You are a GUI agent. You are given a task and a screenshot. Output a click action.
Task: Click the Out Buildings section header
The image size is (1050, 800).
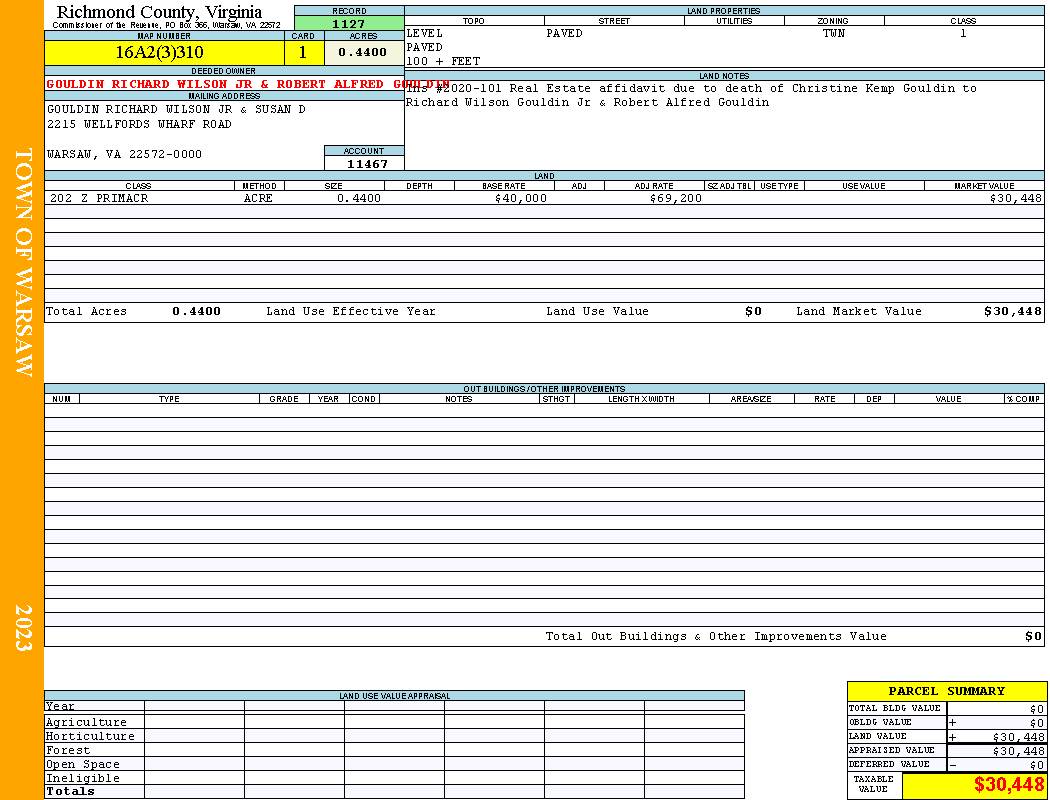pos(544,389)
